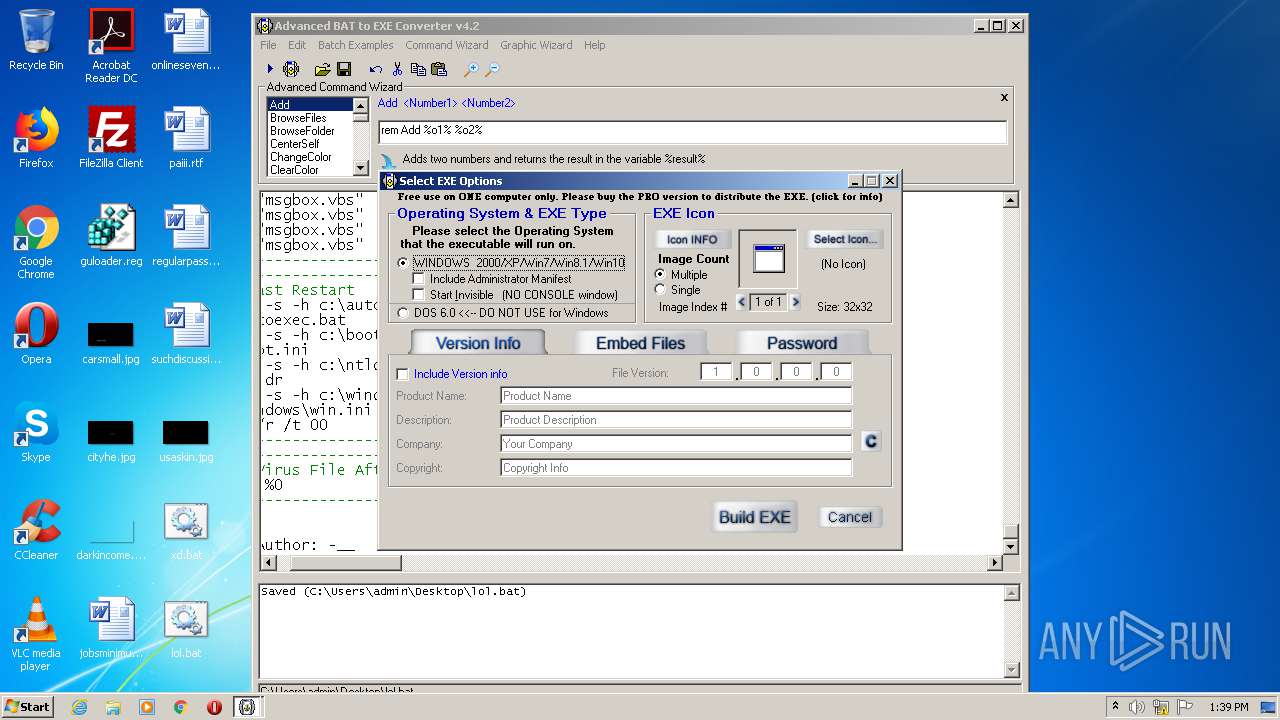The width and height of the screenshot is (1280, 720).
Task: Click the Run batch play arrow icon
Action: 270,69
